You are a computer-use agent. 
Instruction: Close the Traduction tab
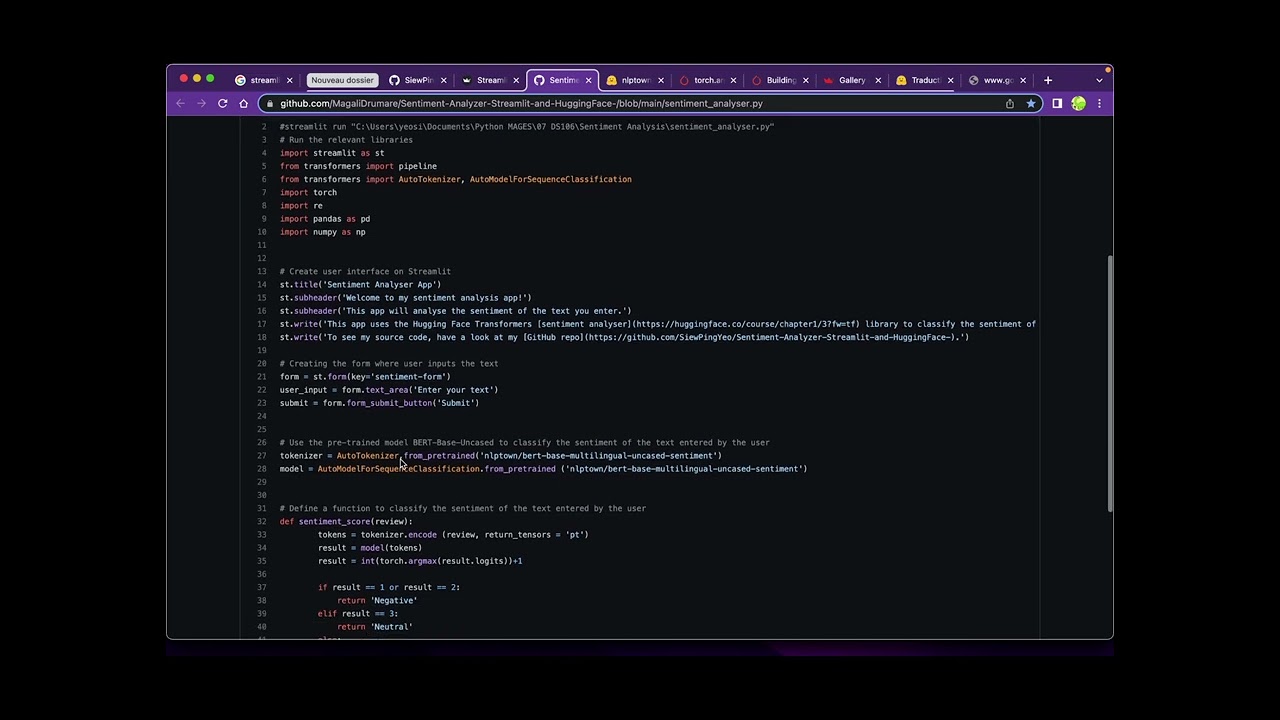(950, 80)
